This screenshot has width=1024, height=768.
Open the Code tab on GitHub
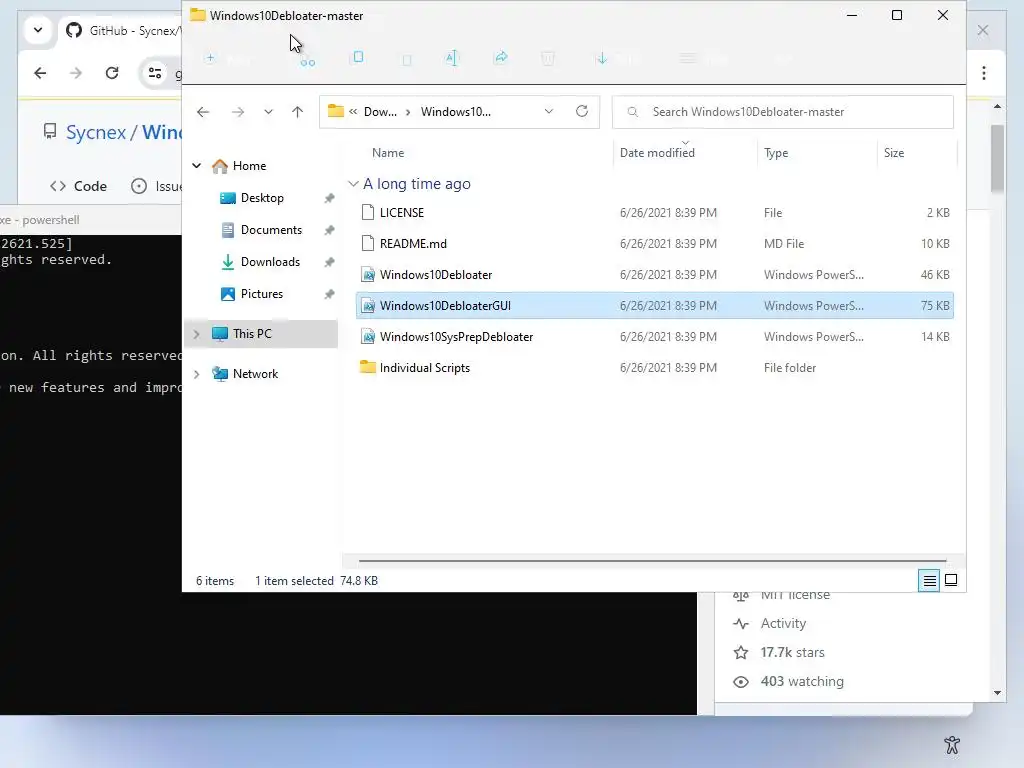[x=78, y=186]
